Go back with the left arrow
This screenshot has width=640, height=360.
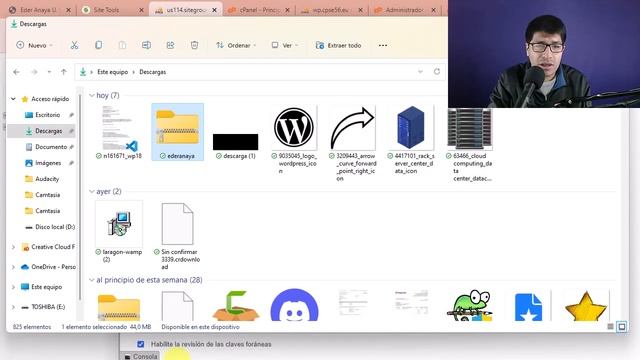(x=16, y=72)
